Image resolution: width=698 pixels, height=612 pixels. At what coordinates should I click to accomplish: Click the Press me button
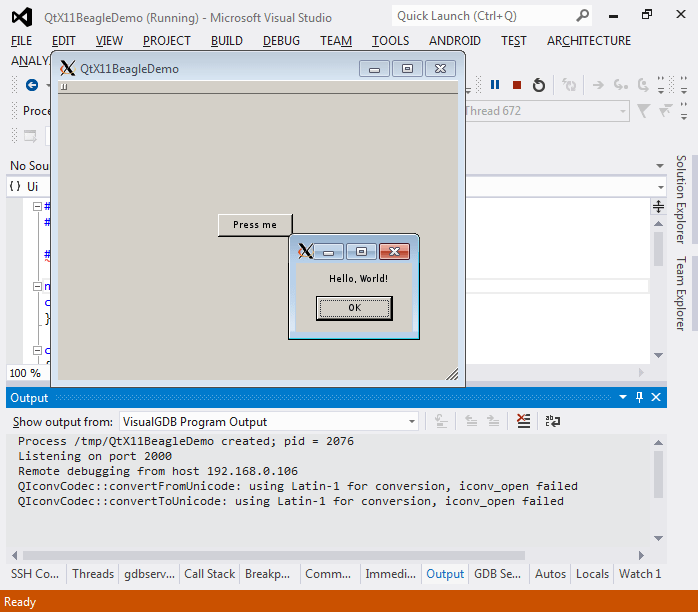[x=255, y=225]
